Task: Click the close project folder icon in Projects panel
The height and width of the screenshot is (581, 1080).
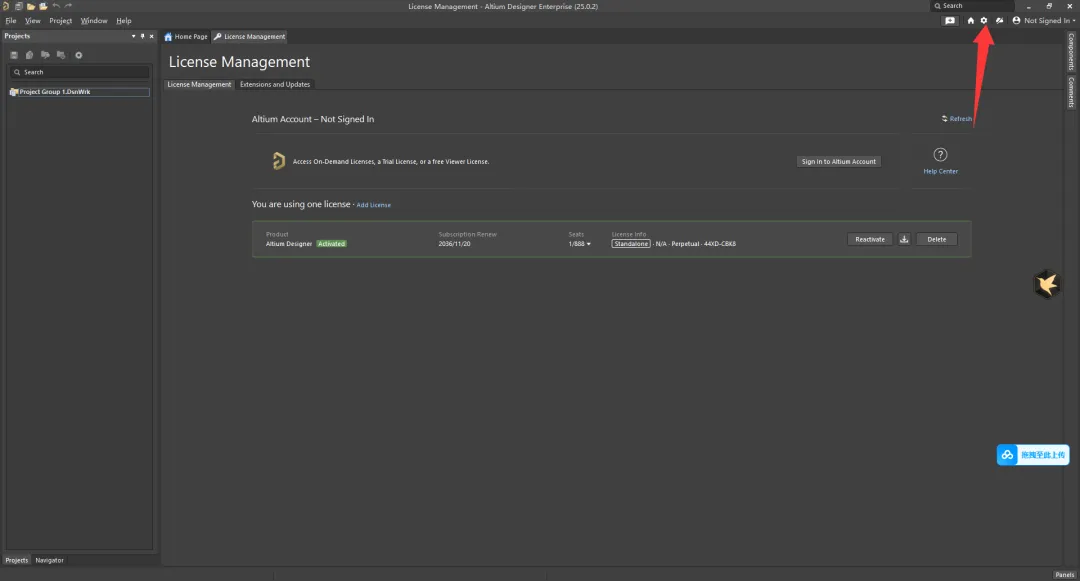Action: pos(61,55)
